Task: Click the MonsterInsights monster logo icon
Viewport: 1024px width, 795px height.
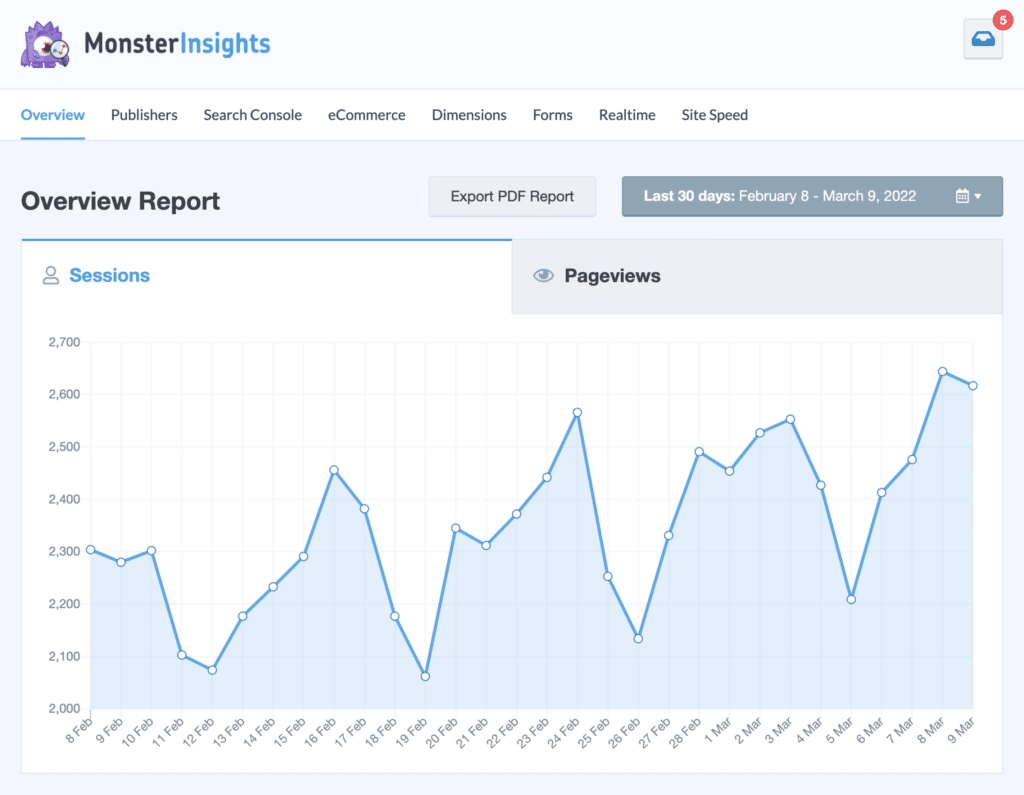Action: click(x=45, y=44)
